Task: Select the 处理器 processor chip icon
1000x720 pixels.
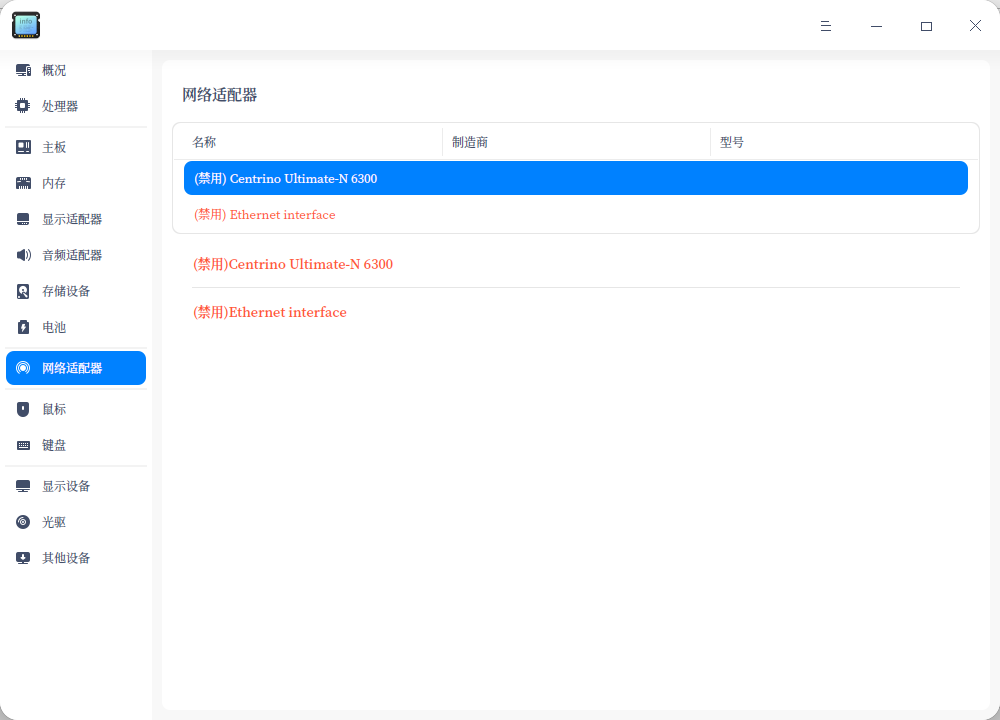Action: click(22, 106)
